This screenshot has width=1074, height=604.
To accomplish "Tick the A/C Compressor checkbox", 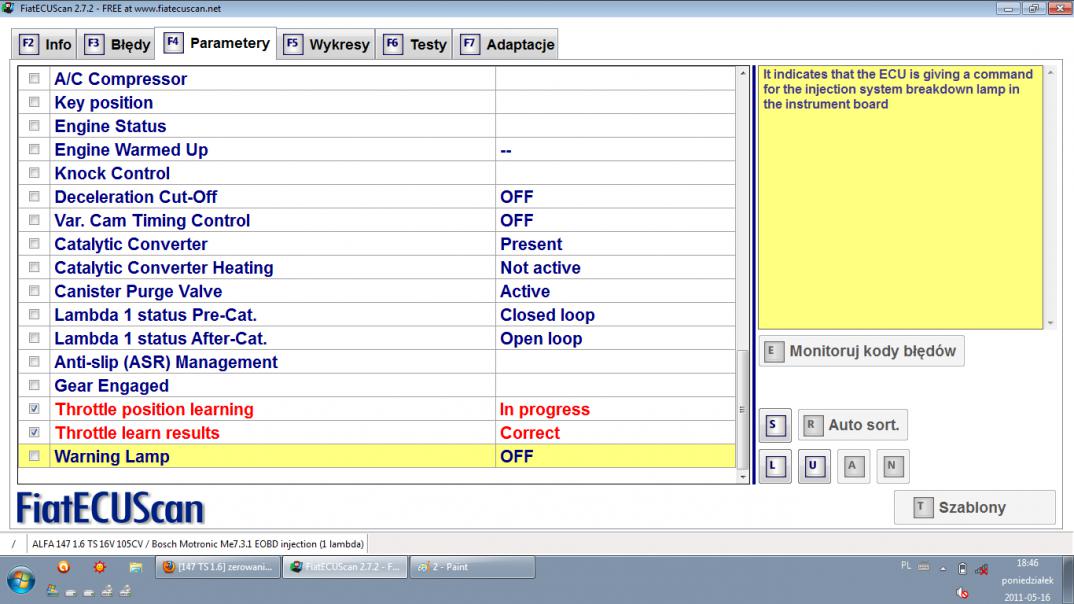I will [x=34, y=79].
